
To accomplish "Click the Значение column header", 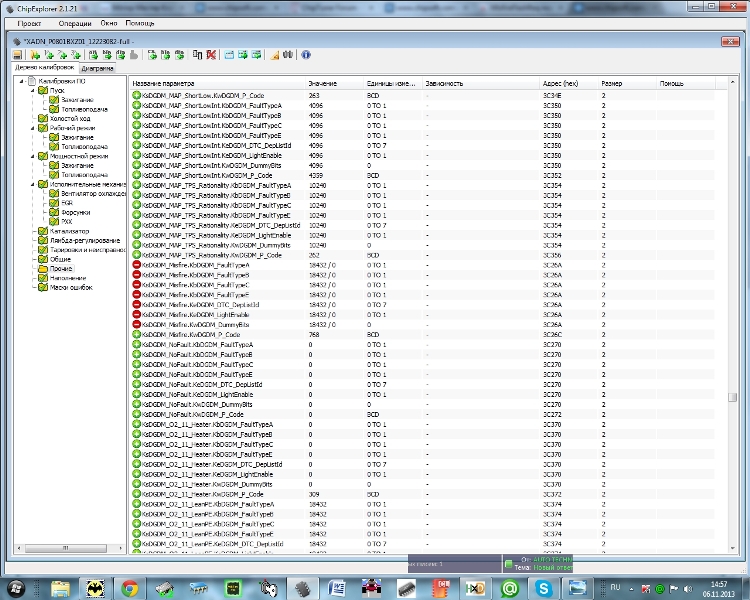I will (322, 83).
